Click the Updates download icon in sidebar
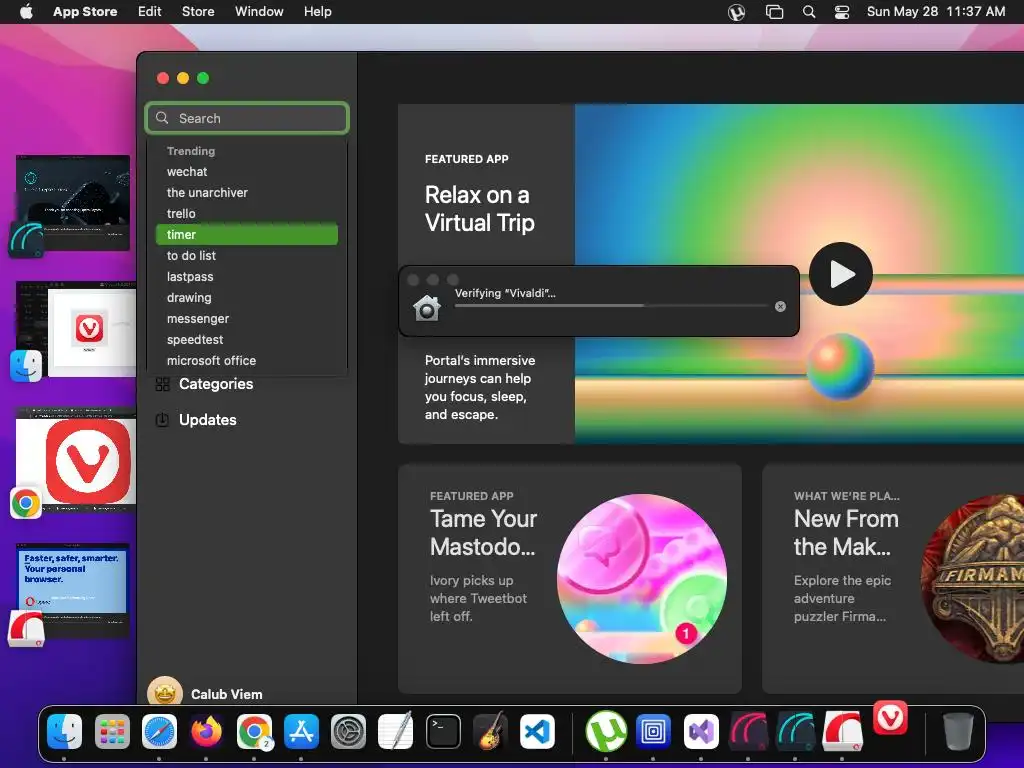The image size is (1024, 768). coord(163,420)
